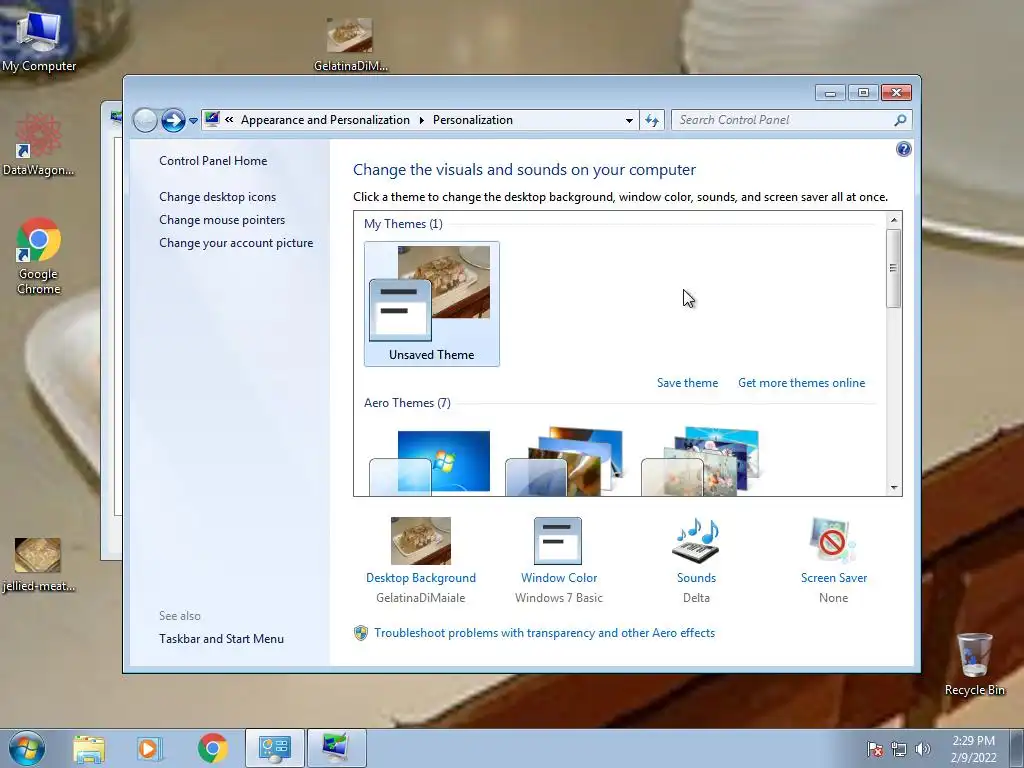The image size is (1024, 768).
Task: Click the Personalization breadcrumb
Action: coord(473,120)
